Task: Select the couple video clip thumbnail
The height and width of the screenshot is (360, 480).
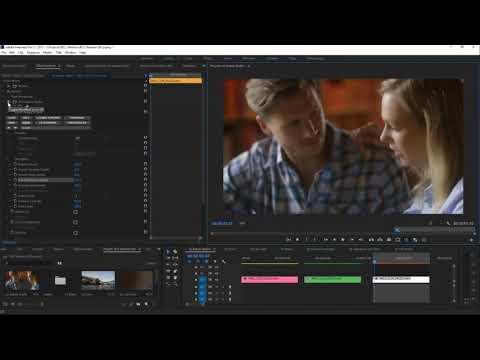Action: tap(22, 281)
